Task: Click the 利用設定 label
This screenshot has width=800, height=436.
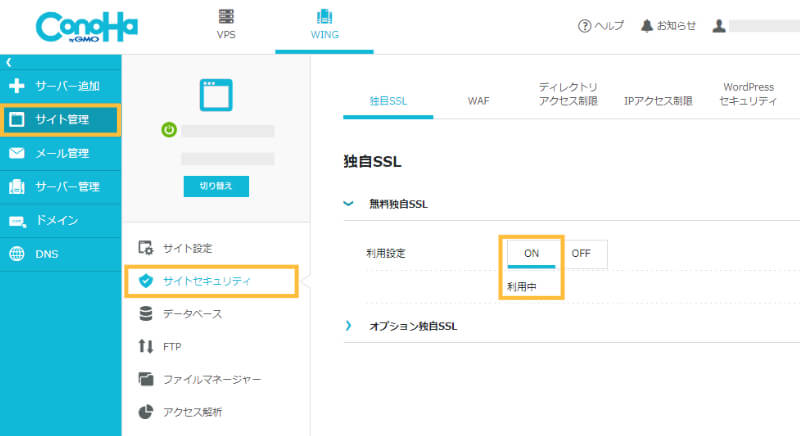Action: coord(386,253)
